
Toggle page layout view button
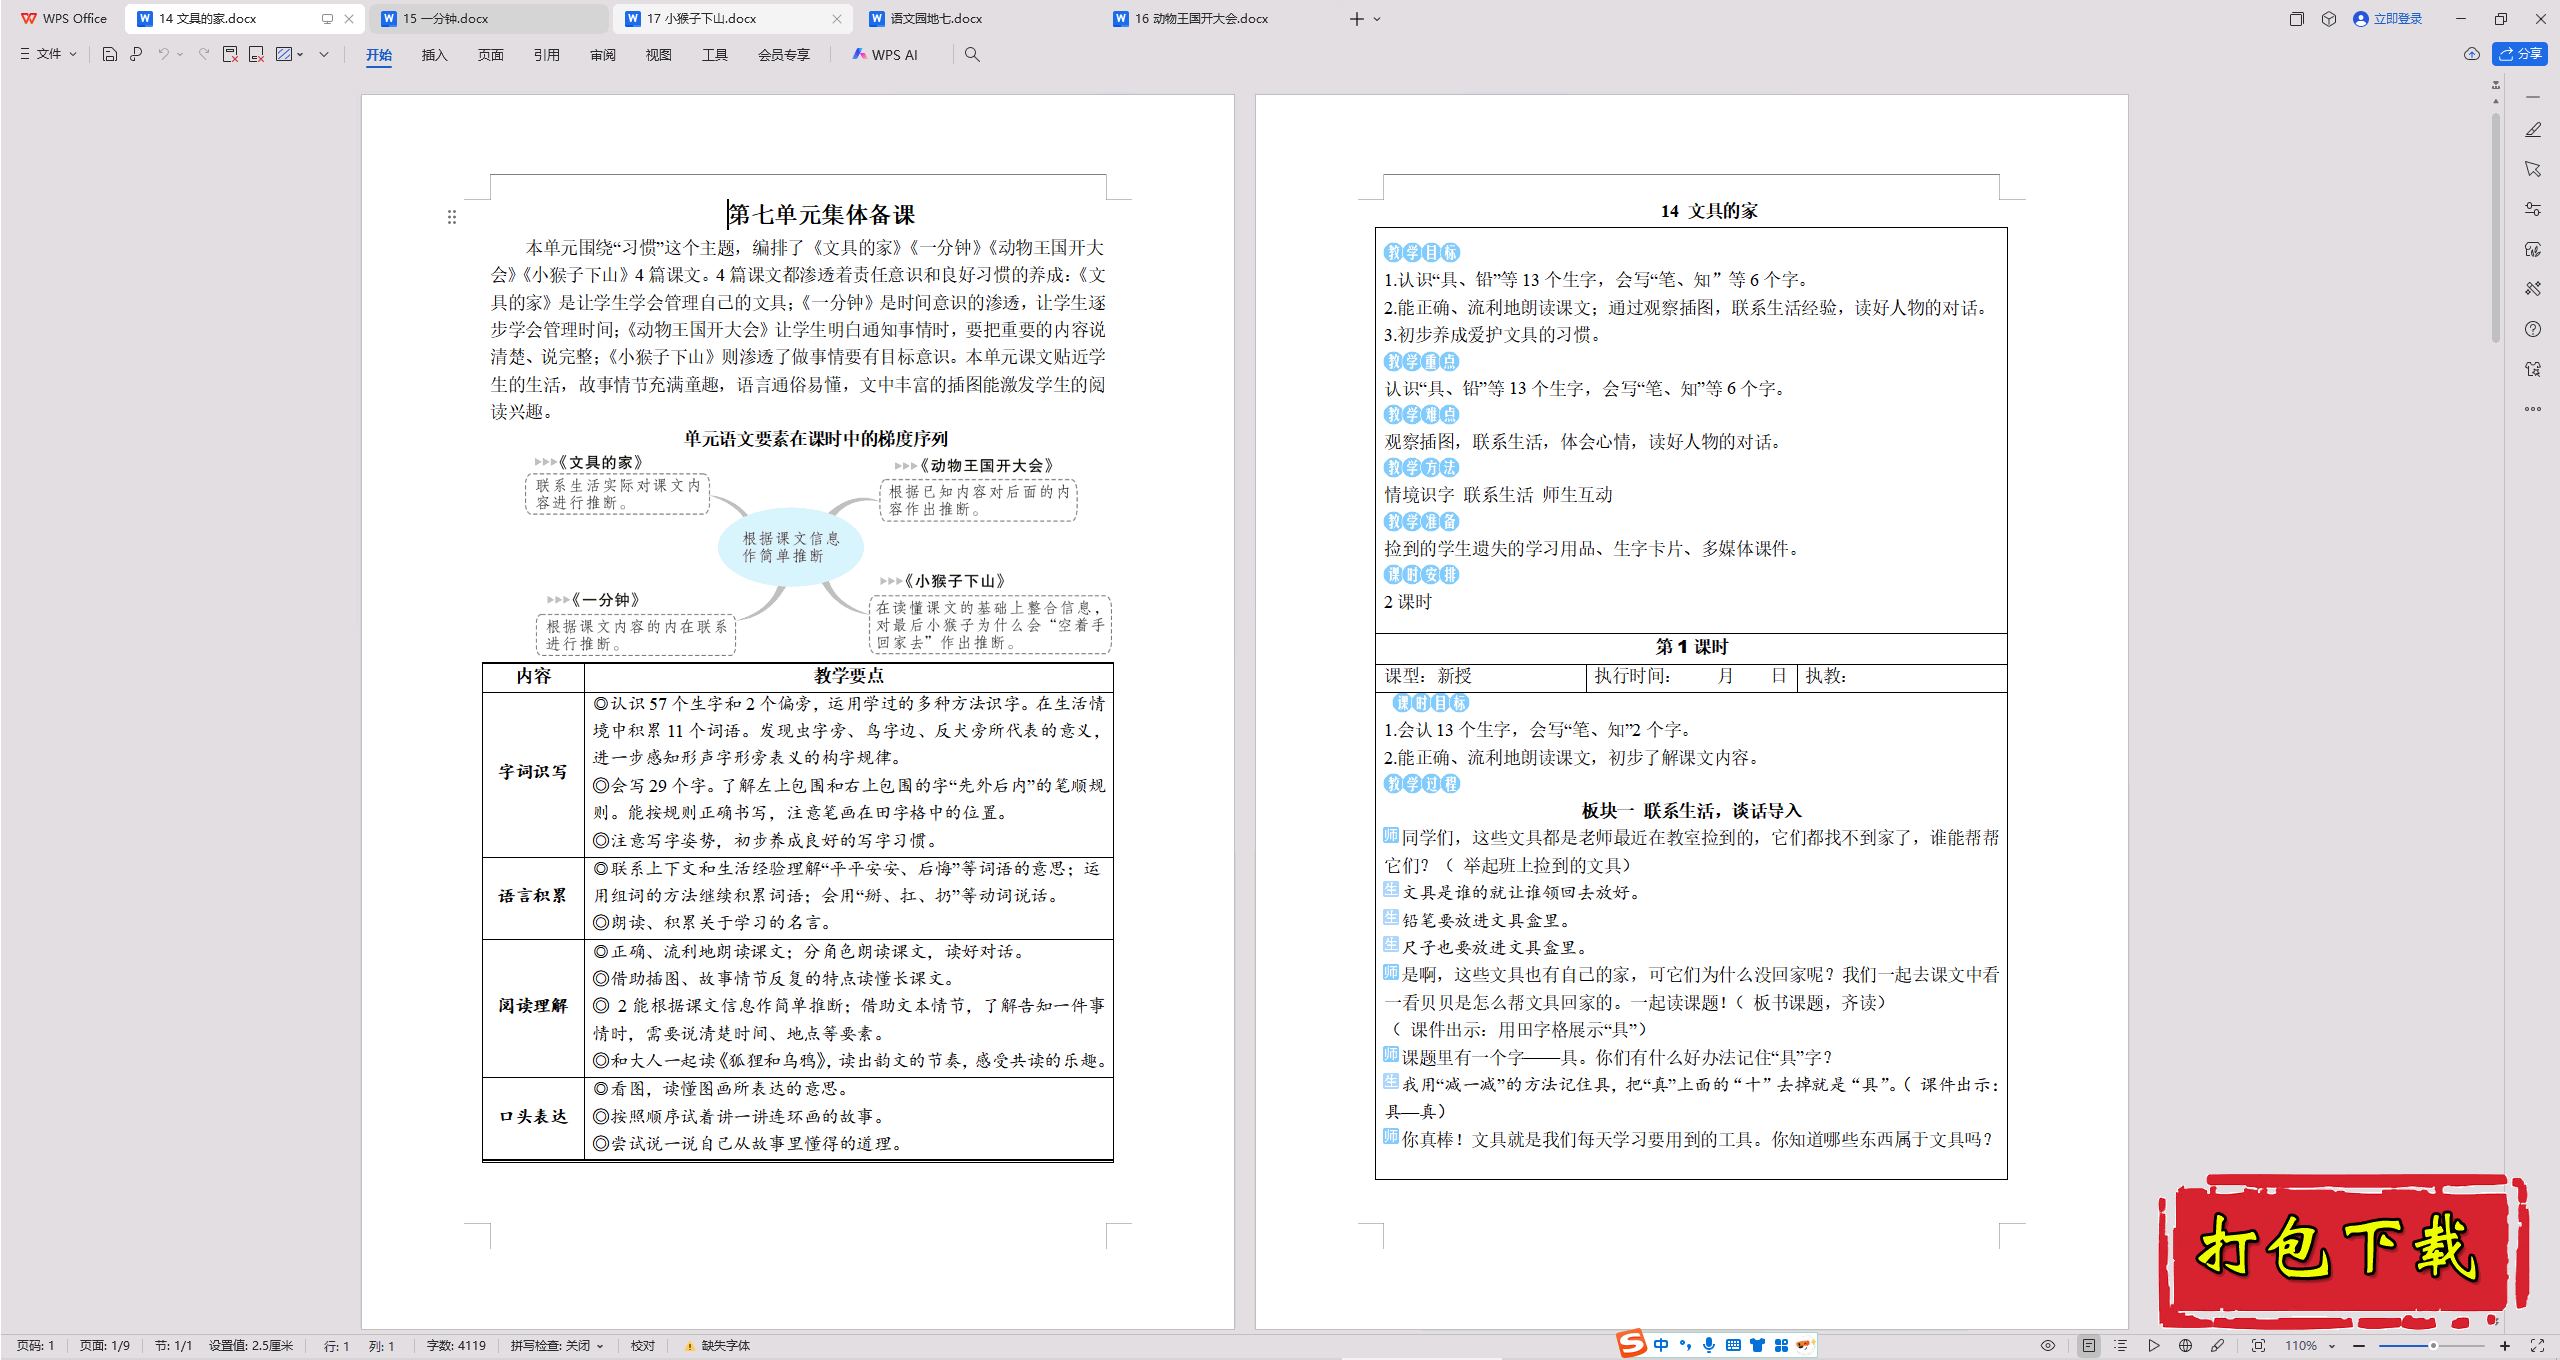pyautogui.click(x=2089, y=1346)
